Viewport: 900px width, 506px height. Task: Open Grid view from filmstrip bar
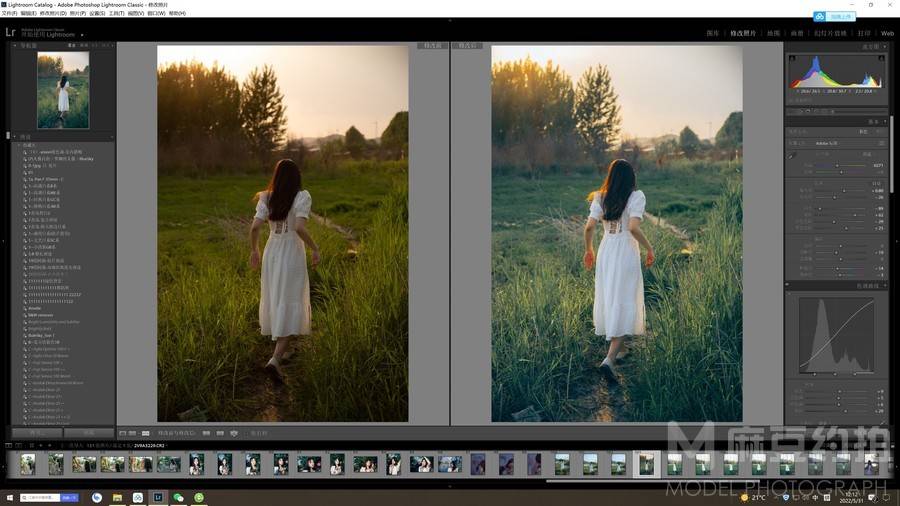coord(31,445)
